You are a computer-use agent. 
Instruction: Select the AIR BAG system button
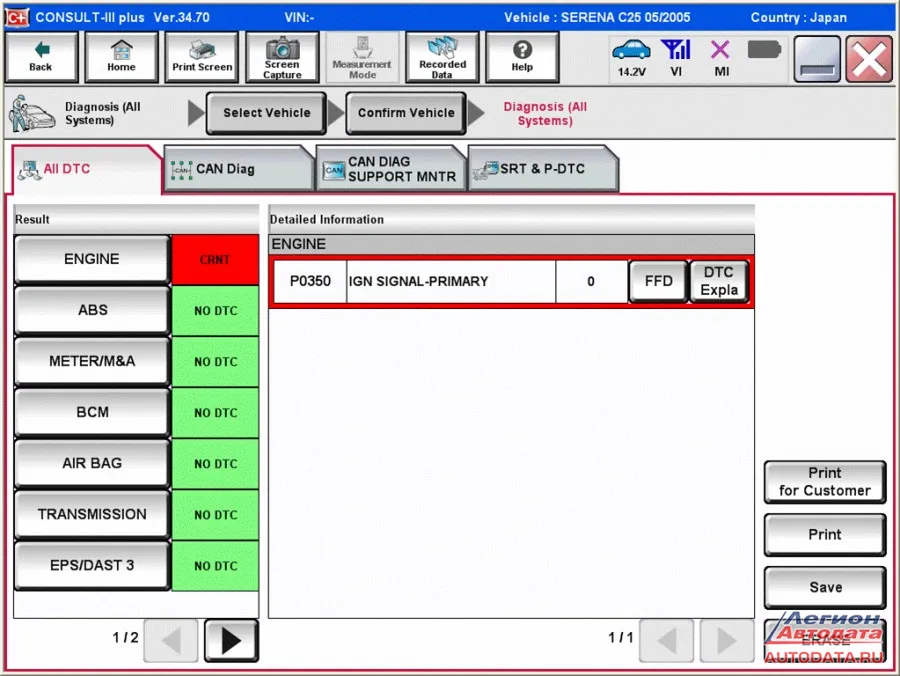click(x=92, y=464)
